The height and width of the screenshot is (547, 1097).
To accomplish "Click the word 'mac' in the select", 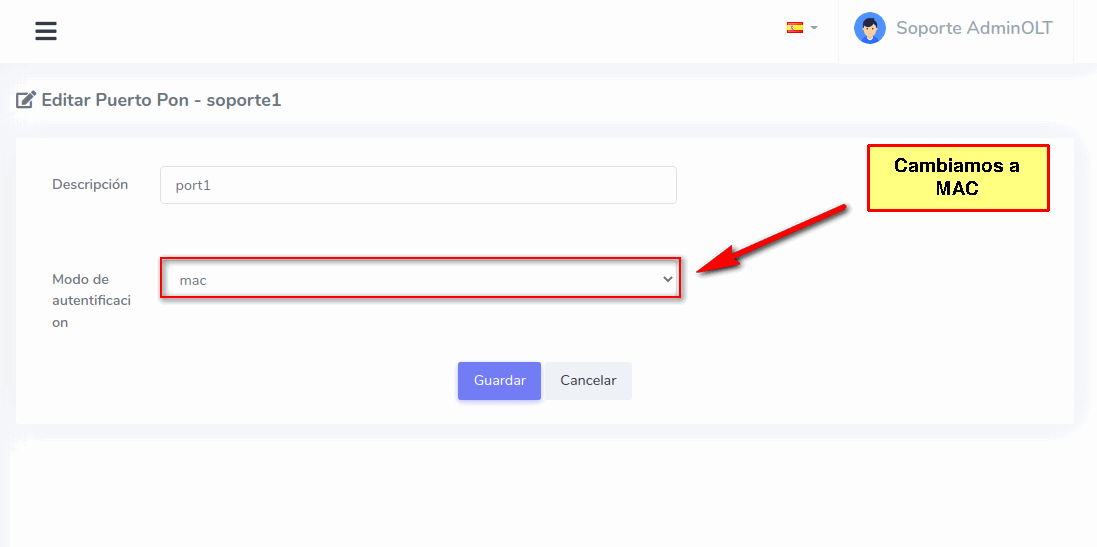I will [x=193, y=280].
